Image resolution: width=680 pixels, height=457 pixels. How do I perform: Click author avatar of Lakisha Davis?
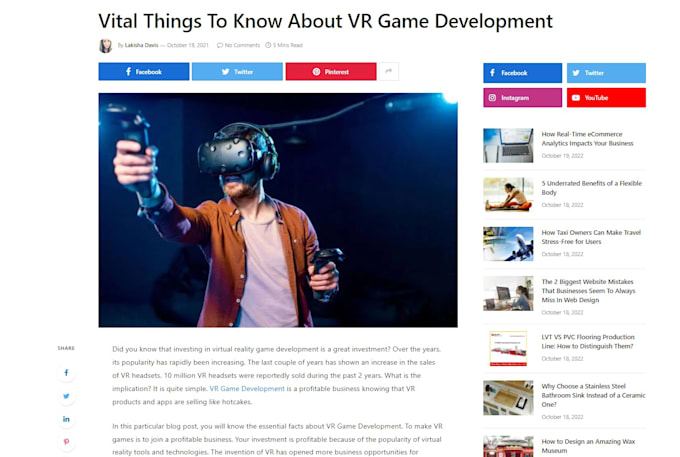coord(105,46)
